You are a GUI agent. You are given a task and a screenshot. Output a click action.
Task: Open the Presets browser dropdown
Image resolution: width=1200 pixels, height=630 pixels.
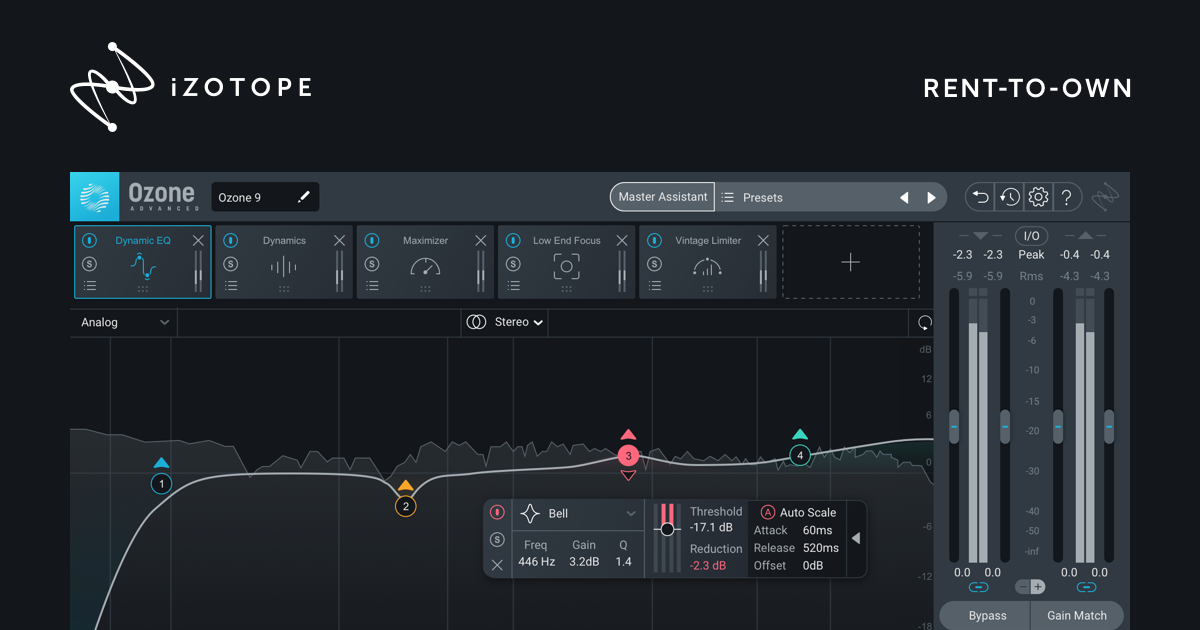pos(805,197)
